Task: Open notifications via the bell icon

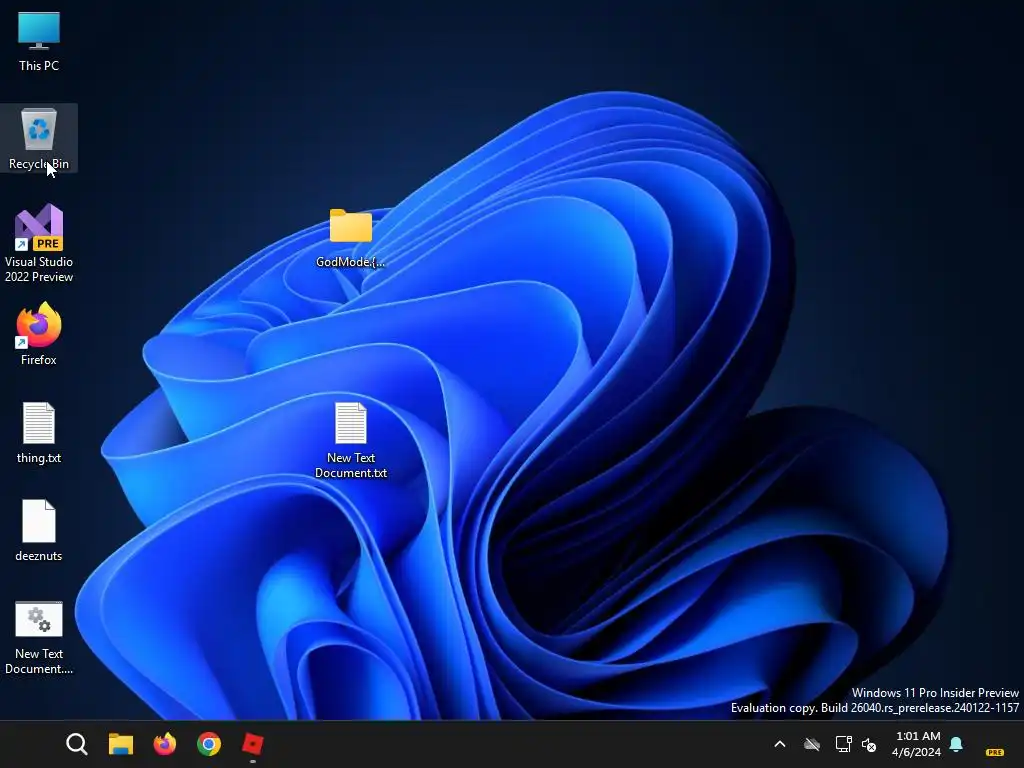Action: point(956,744)
